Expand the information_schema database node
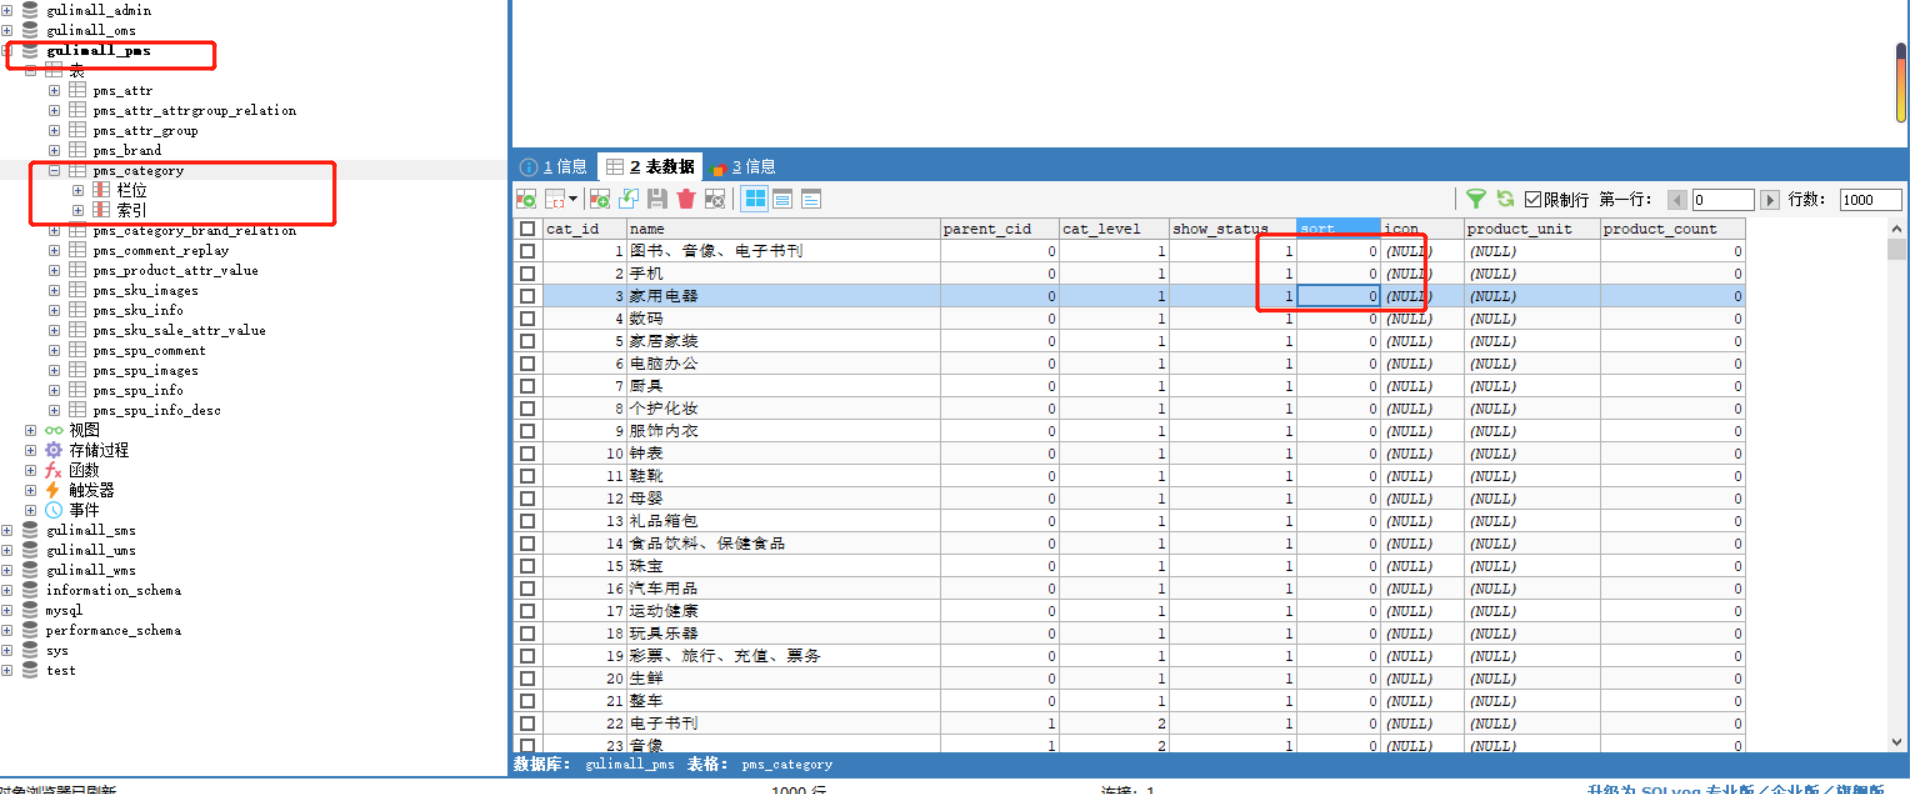1910x794 pixels. coord(7,590)
